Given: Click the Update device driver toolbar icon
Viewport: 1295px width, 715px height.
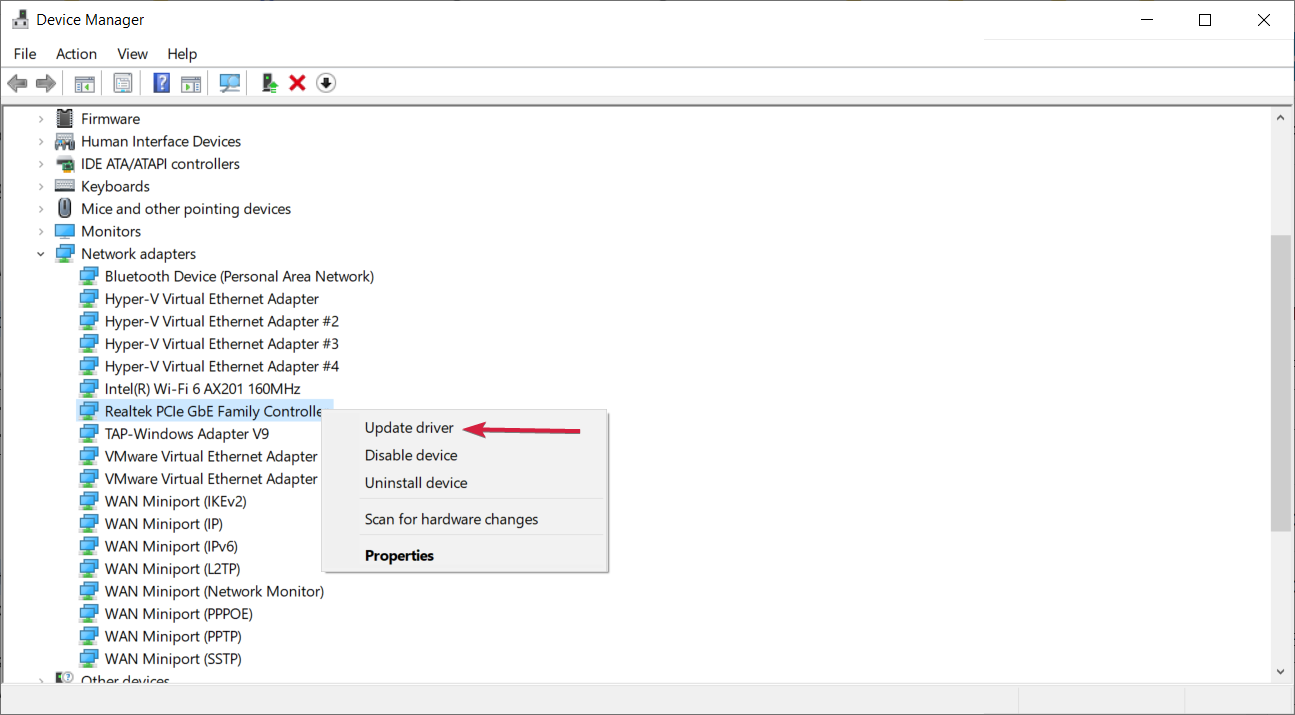Looking at the screenshot, I should point(269,83).
